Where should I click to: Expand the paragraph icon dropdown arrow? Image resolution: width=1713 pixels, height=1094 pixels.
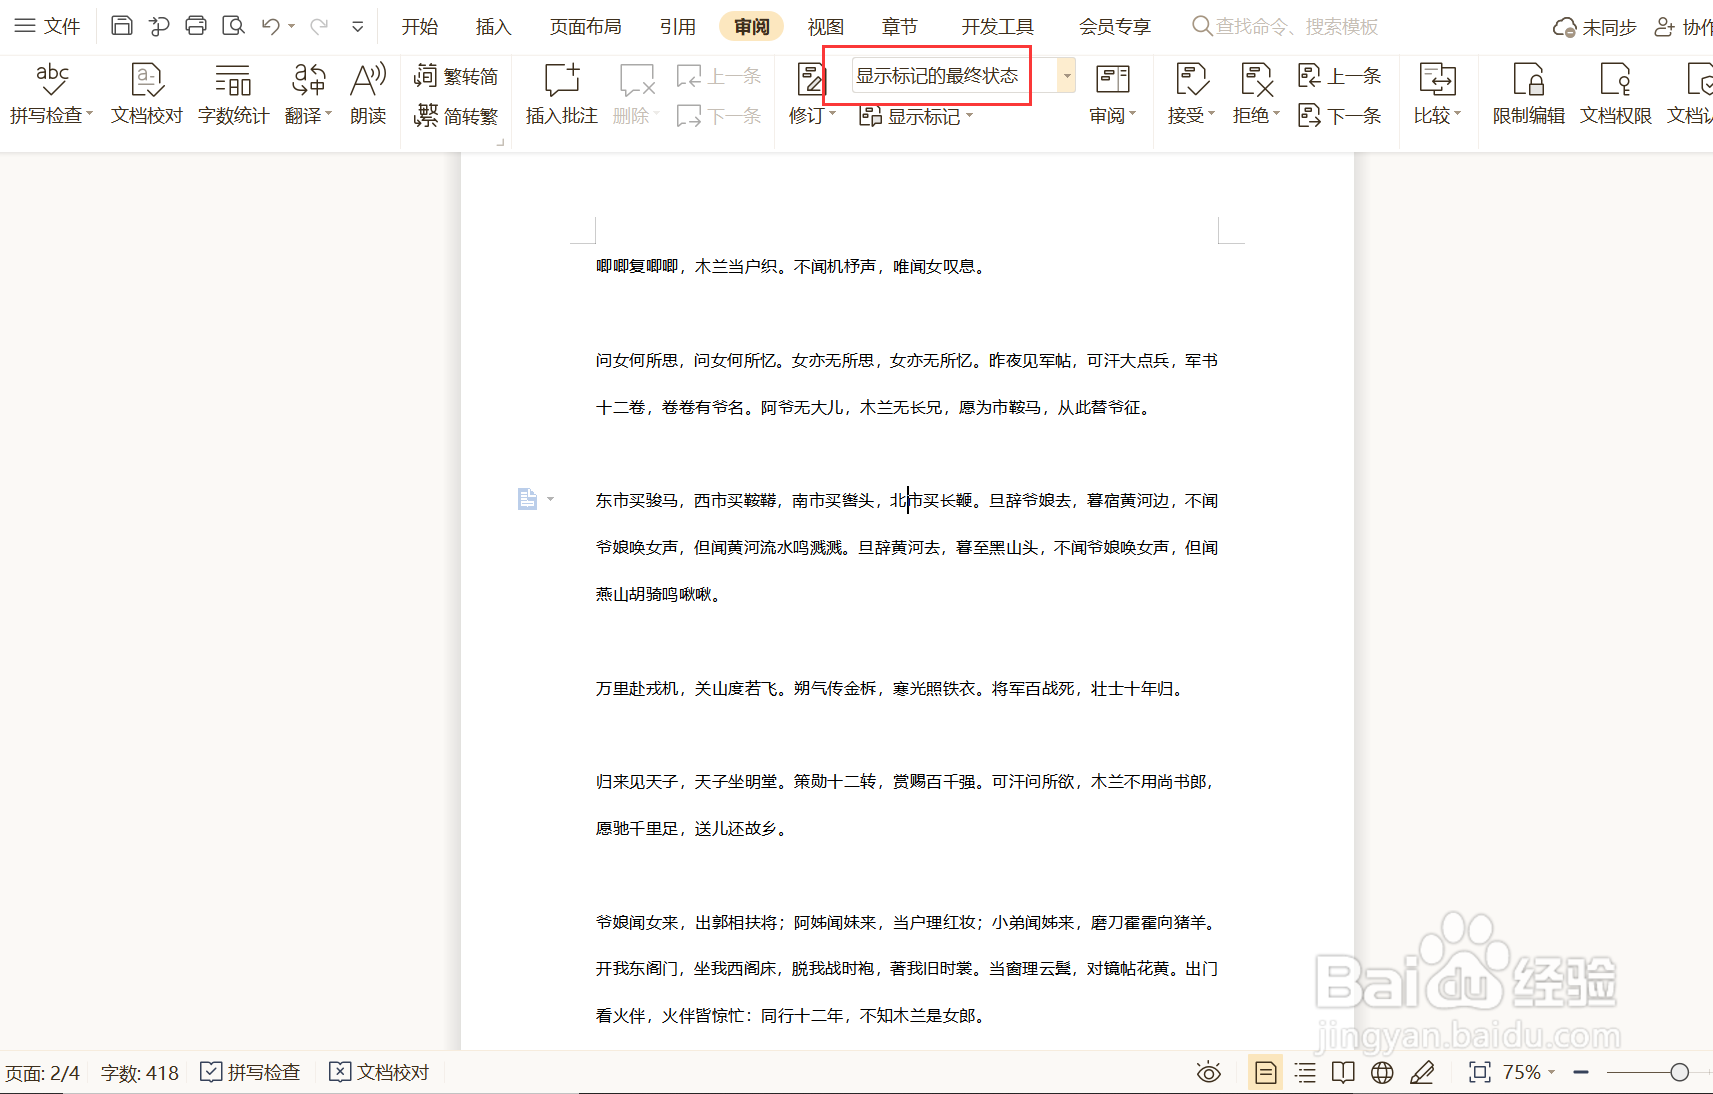550,499
